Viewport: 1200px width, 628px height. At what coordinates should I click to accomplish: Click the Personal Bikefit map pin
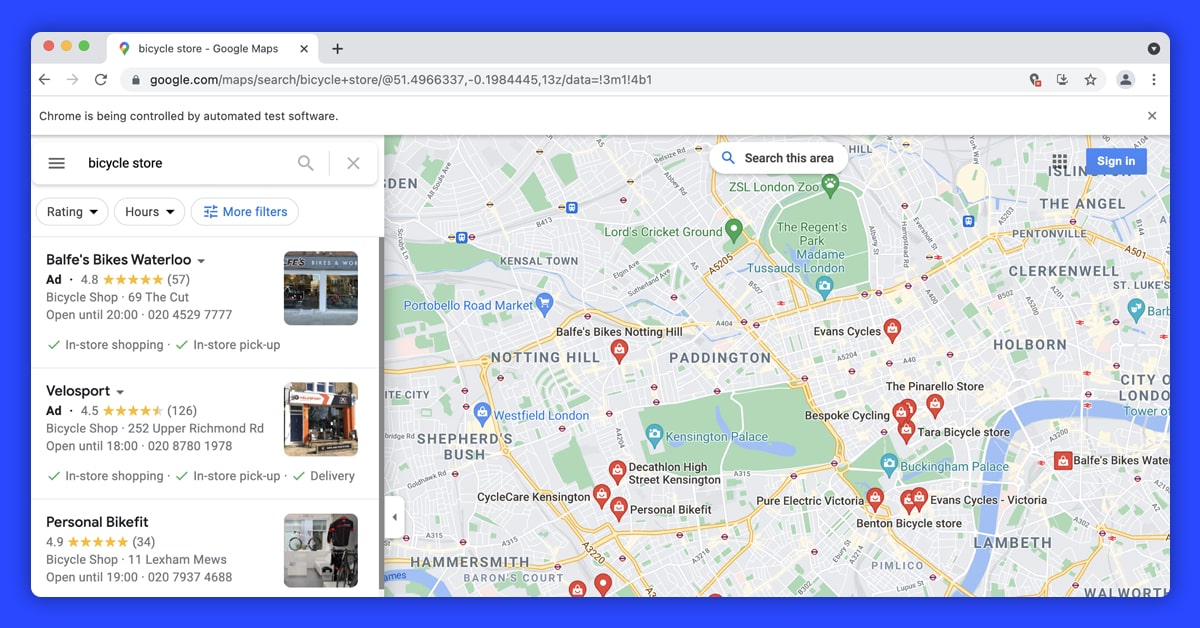click(619, 508)
